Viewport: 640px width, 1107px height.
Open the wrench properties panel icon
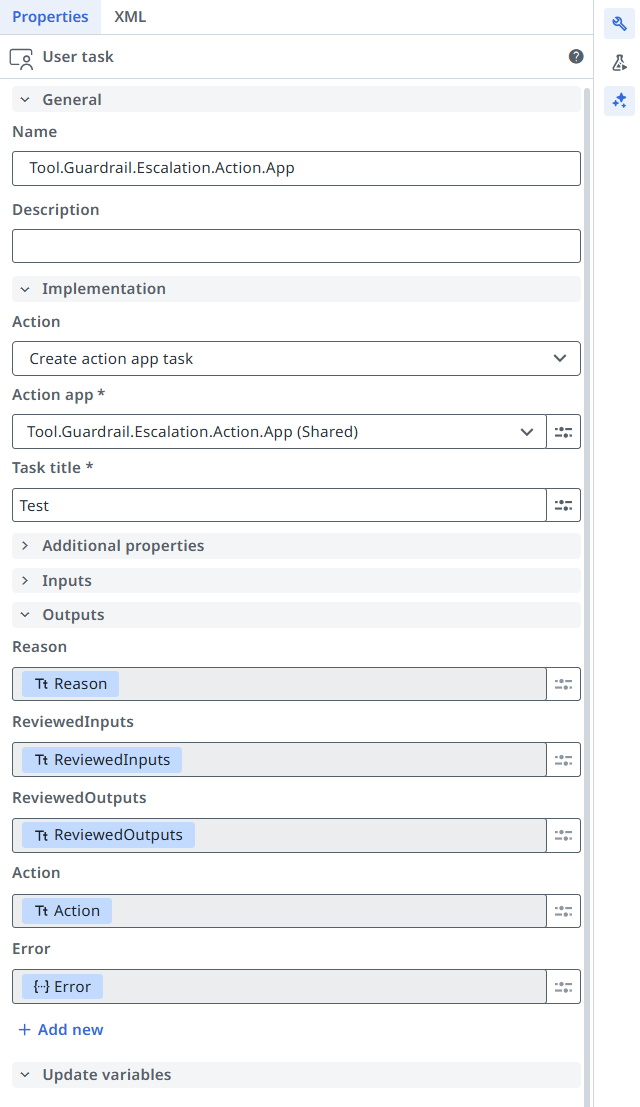pyautogui.click(x=619, y=24)
